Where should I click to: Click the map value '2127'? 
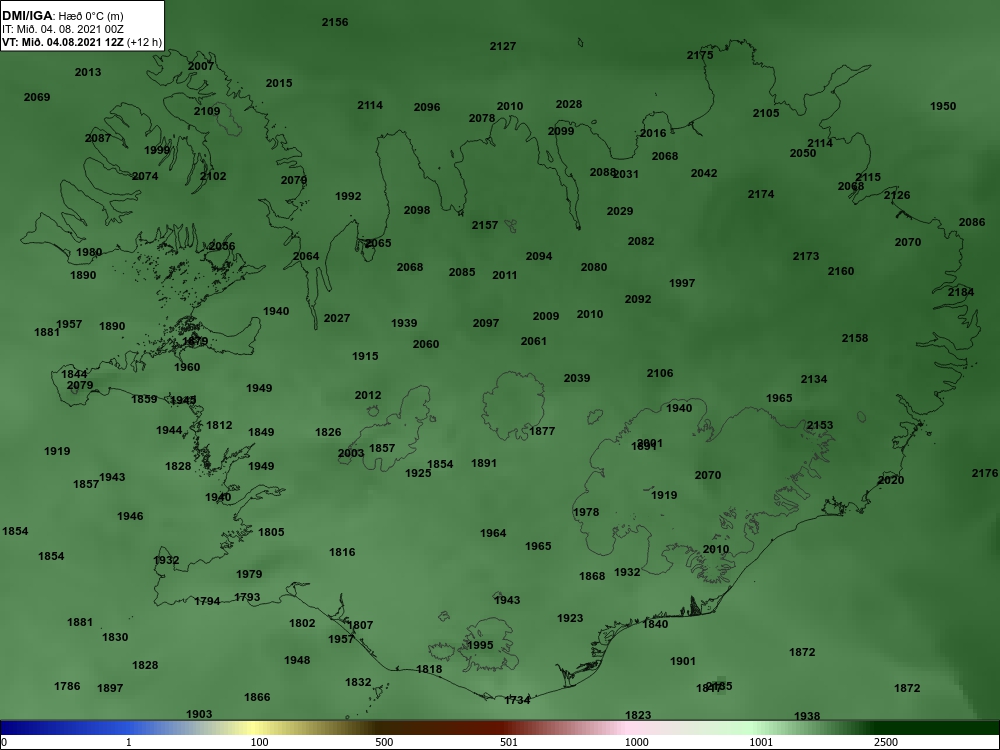point(503,46)
